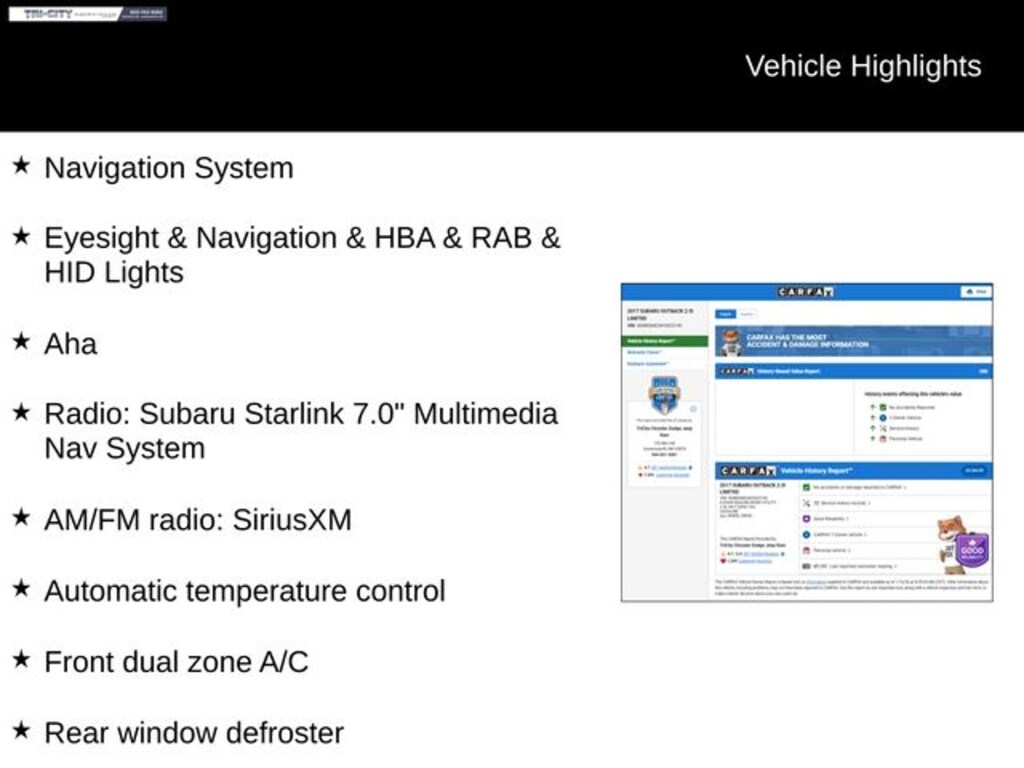Click the star bullet beside Aha
1024x768 pixels.
pyautogui.click(x=21, y=342)
